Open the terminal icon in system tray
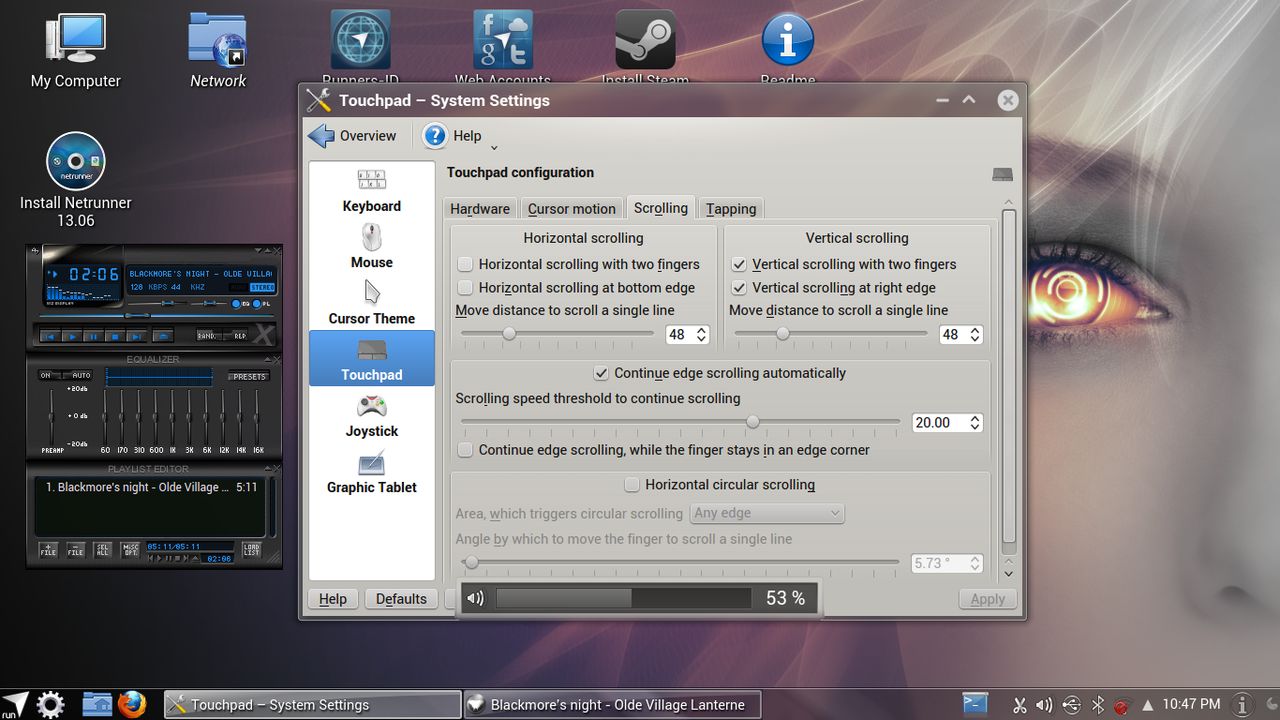This screenshot has width=1280, height=720. 975,704
